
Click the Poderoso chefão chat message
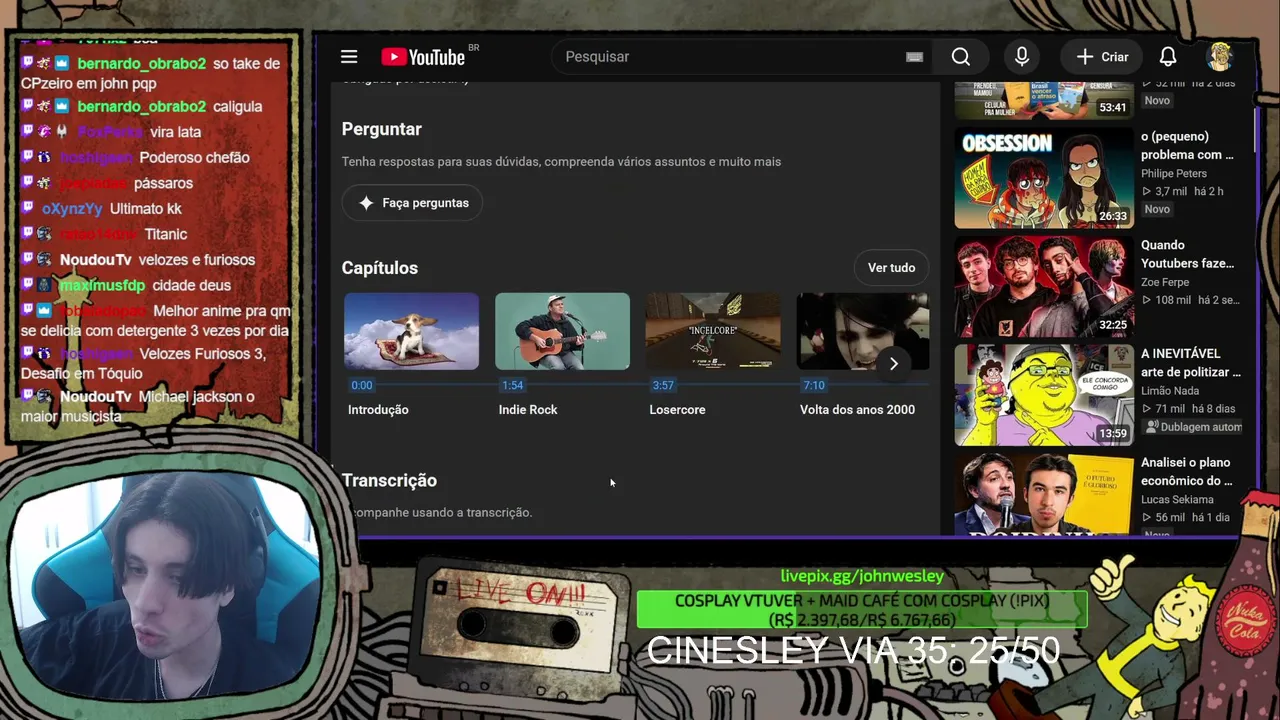[195, 158]
